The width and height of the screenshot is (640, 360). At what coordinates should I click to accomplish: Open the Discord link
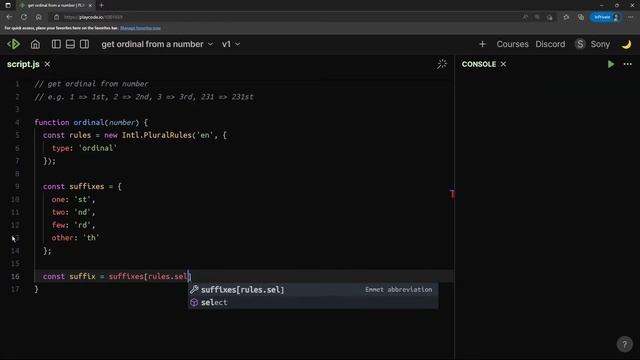pos(550,44)
